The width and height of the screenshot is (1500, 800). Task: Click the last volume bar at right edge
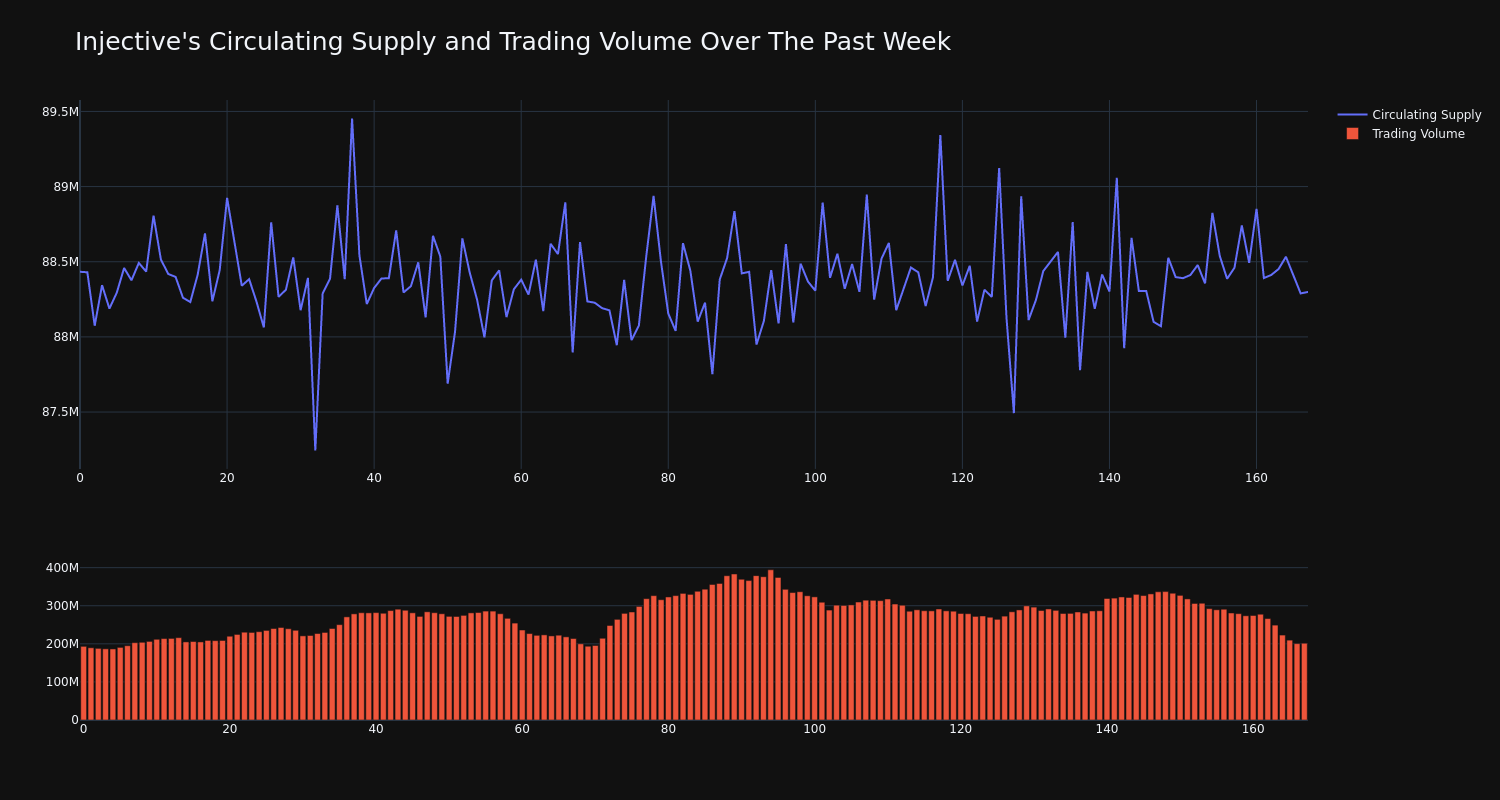1304,682
